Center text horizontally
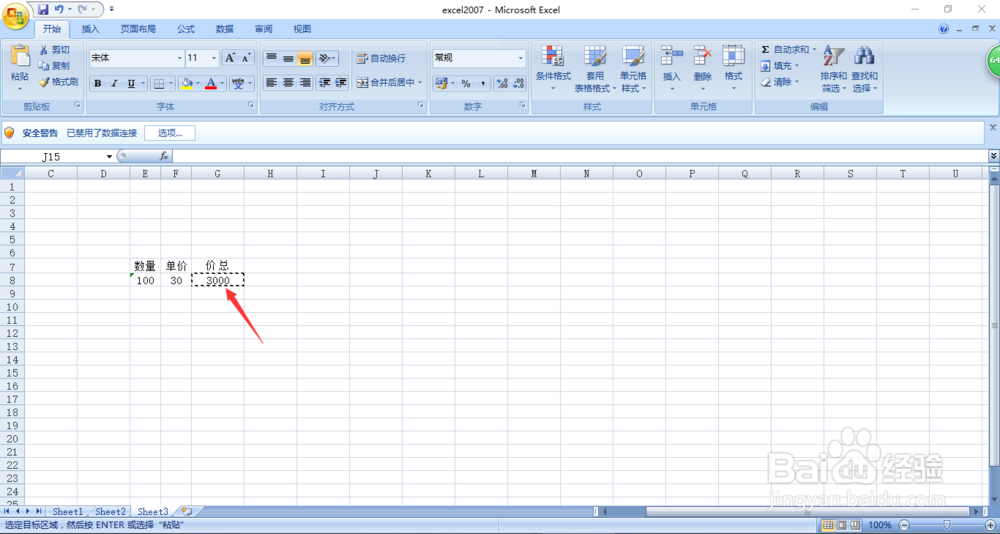Viewport: 1000px width, 534px height. pos(288,82)
